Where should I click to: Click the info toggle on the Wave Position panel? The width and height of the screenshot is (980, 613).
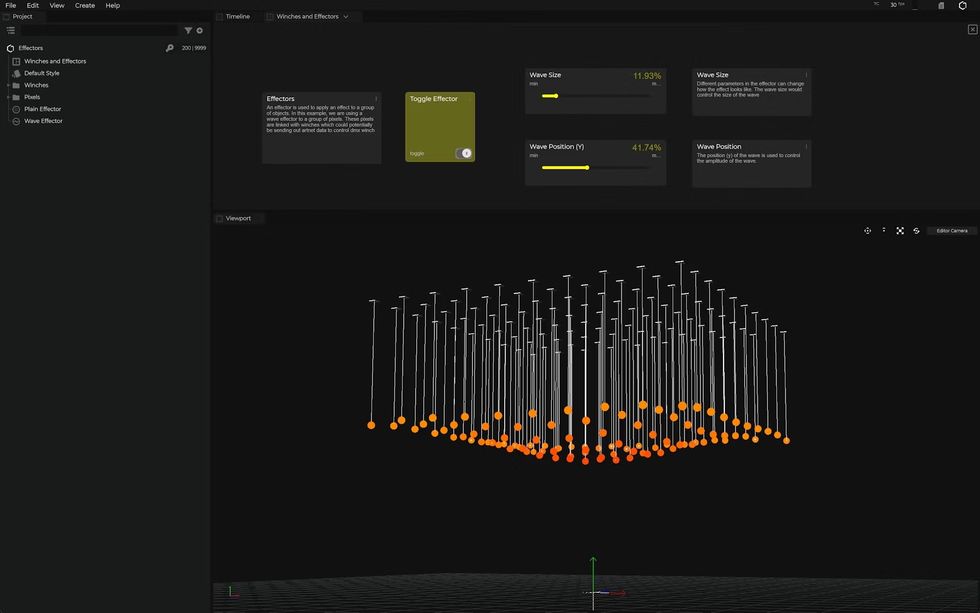806,145
